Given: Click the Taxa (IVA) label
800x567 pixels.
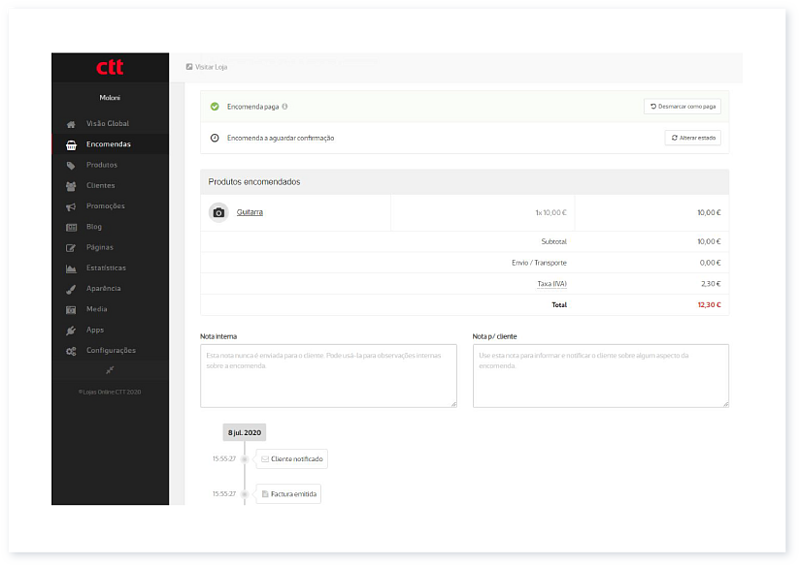Looking at the screenshot, I should (552, 284).
